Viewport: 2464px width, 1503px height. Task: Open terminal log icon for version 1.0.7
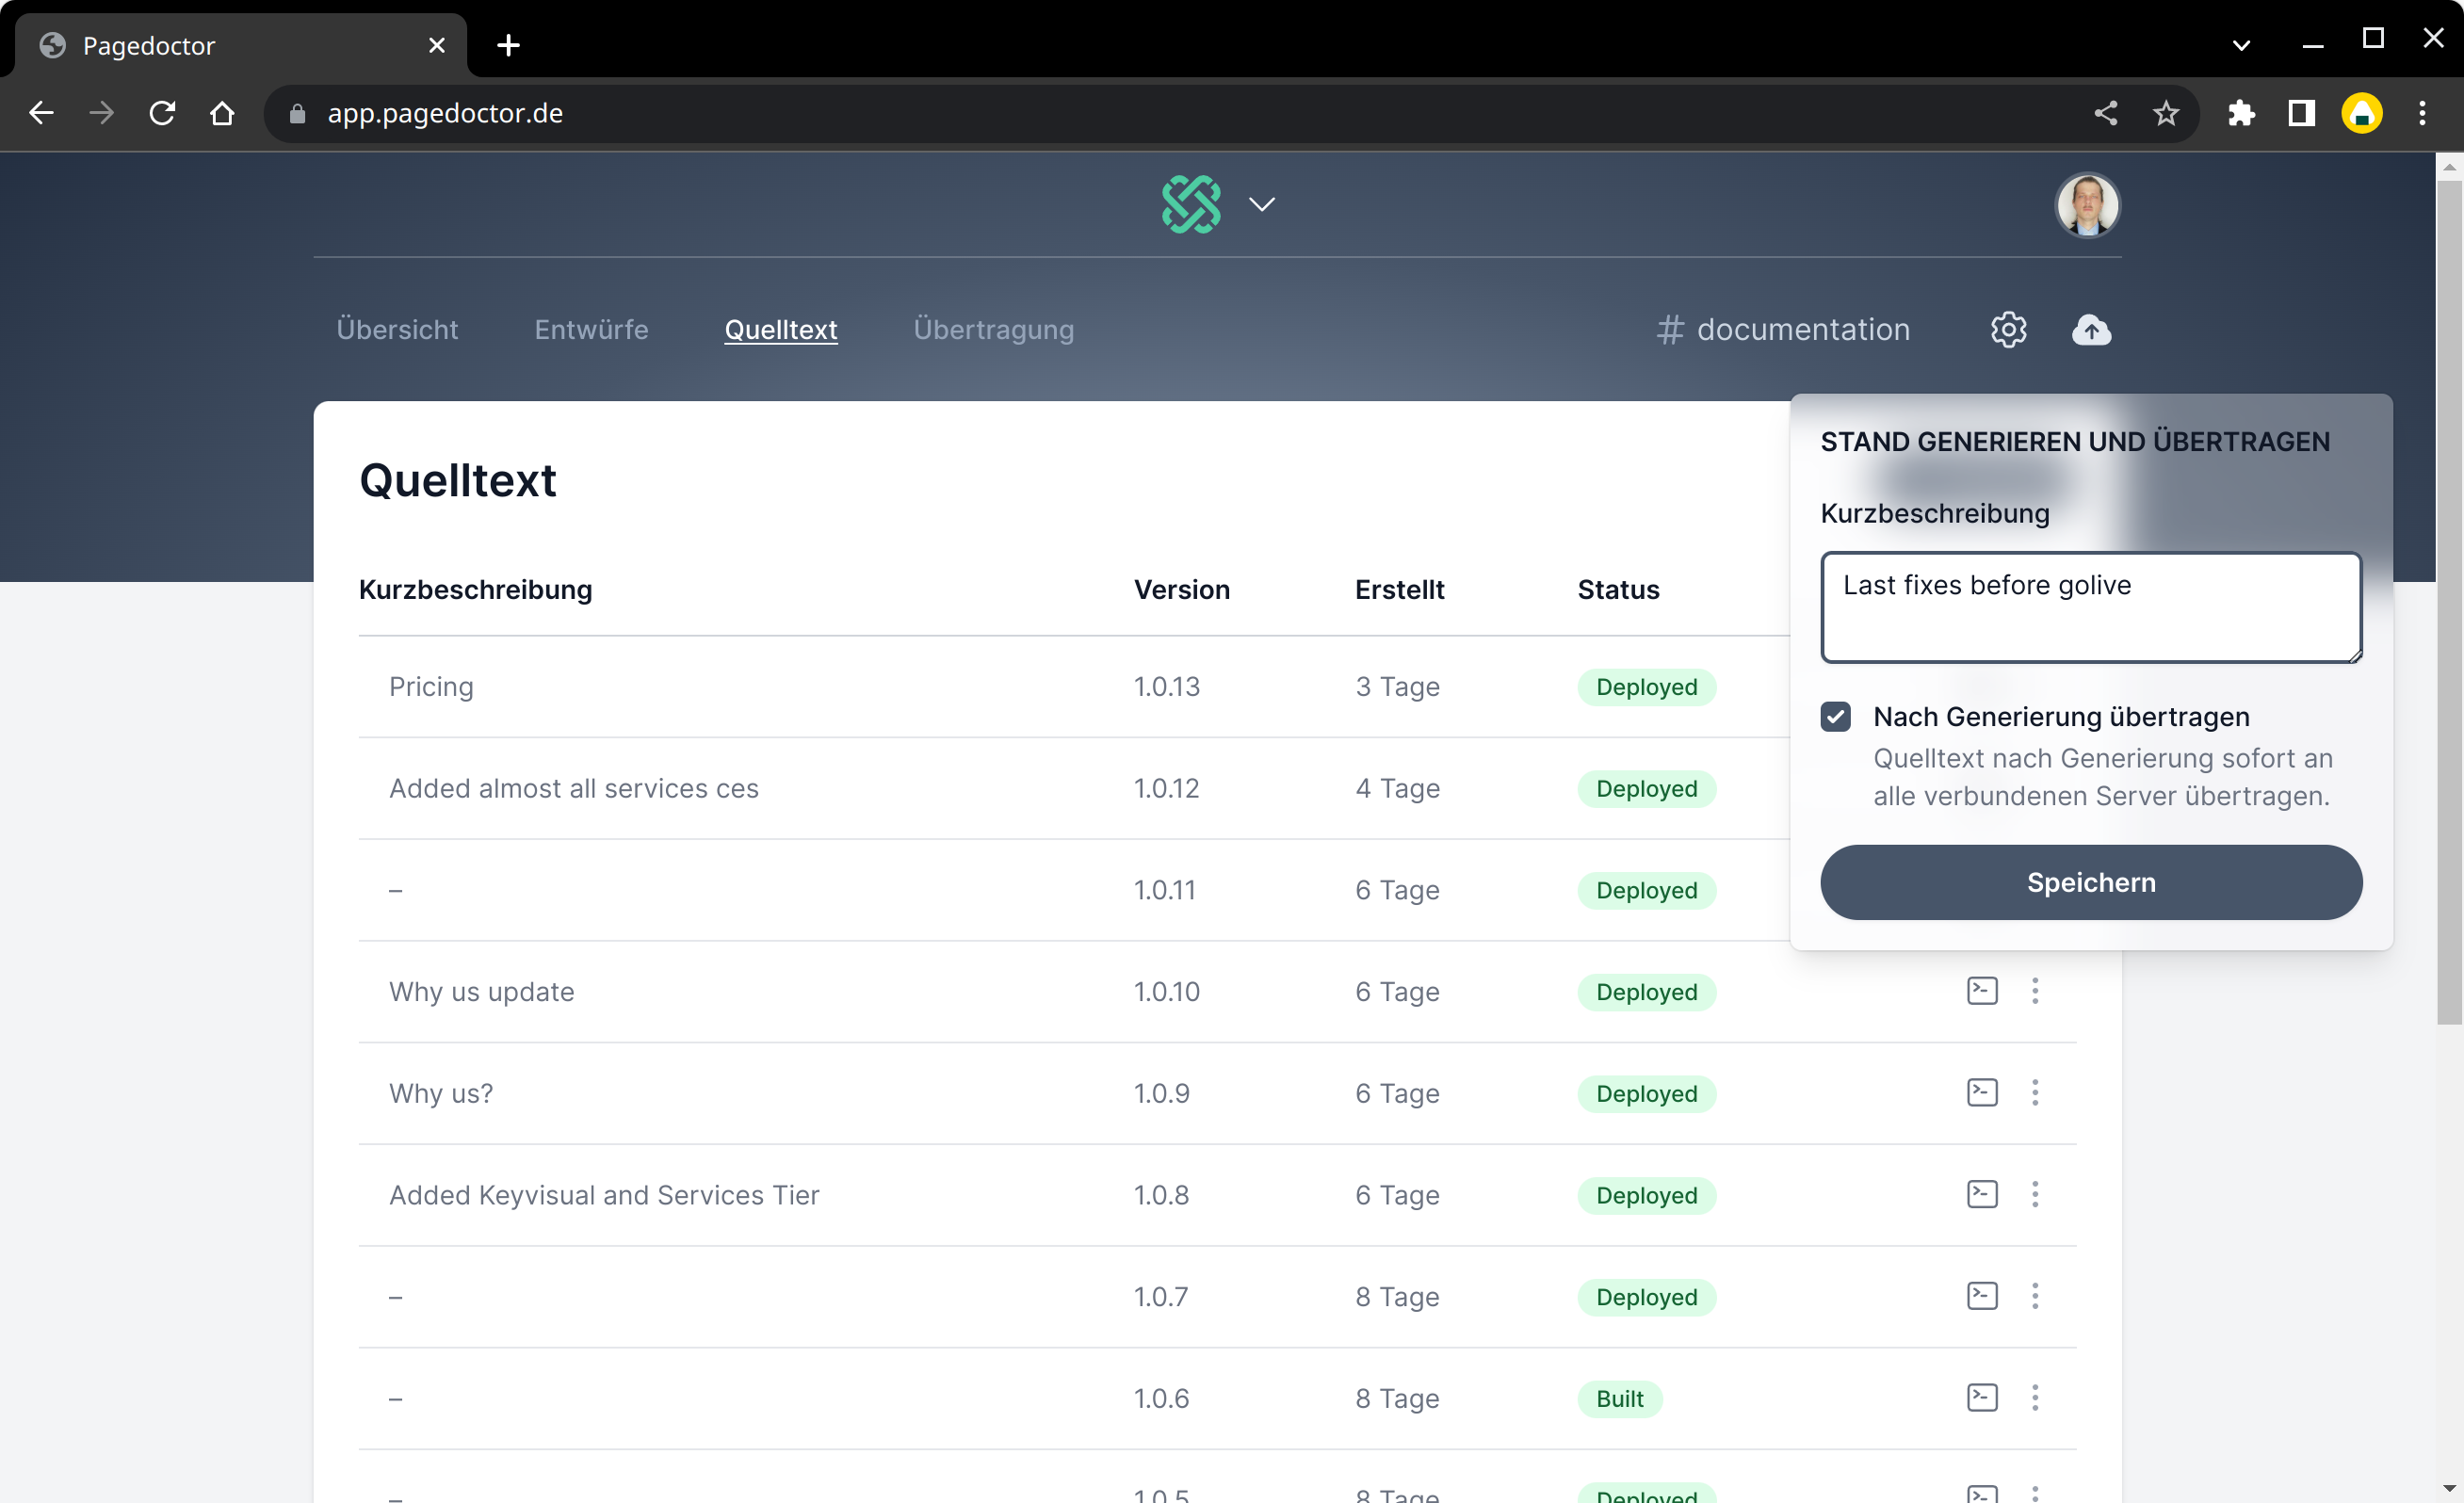[x=1982, y=1296]
